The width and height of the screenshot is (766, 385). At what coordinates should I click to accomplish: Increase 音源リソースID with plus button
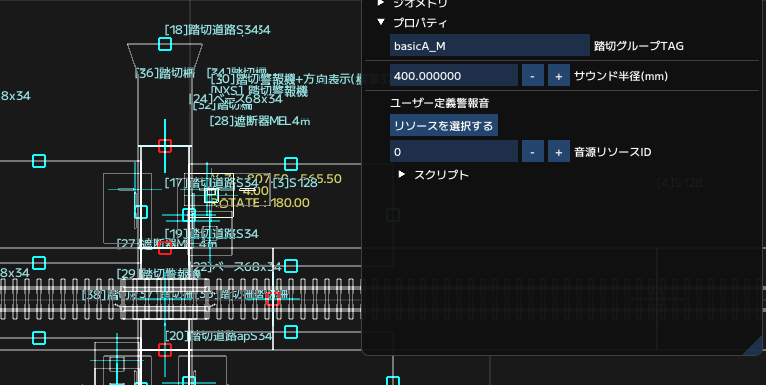(x=558, y=152)
